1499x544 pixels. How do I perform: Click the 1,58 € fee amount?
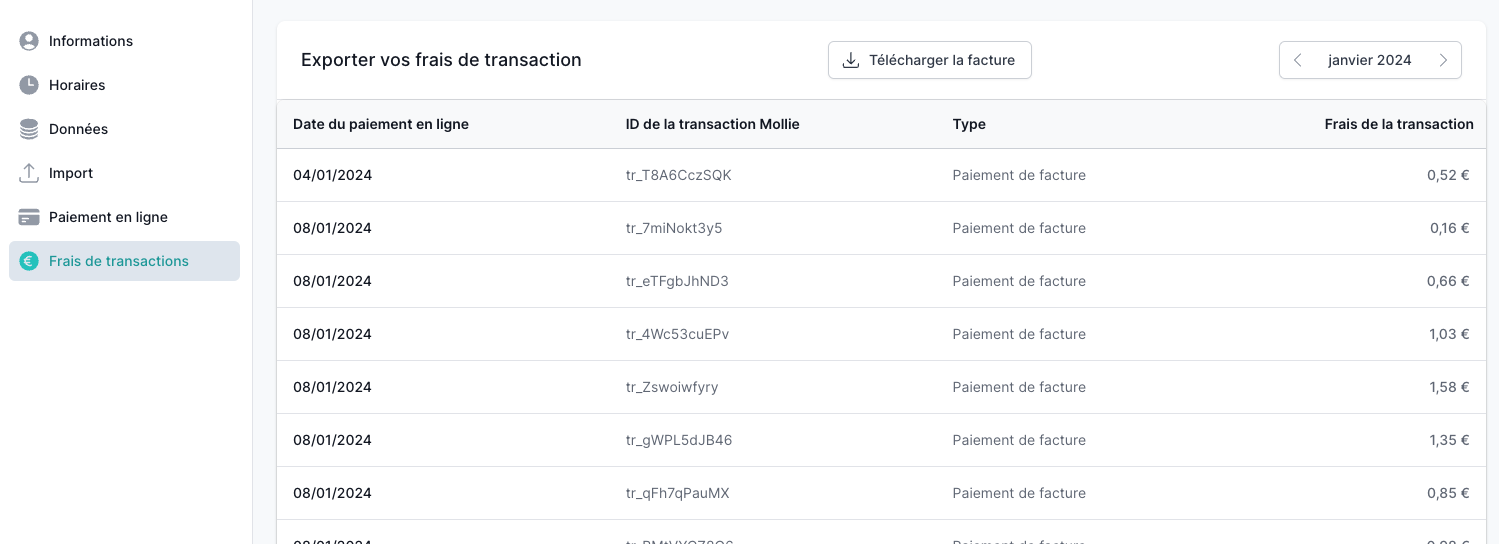point(1448,387)
